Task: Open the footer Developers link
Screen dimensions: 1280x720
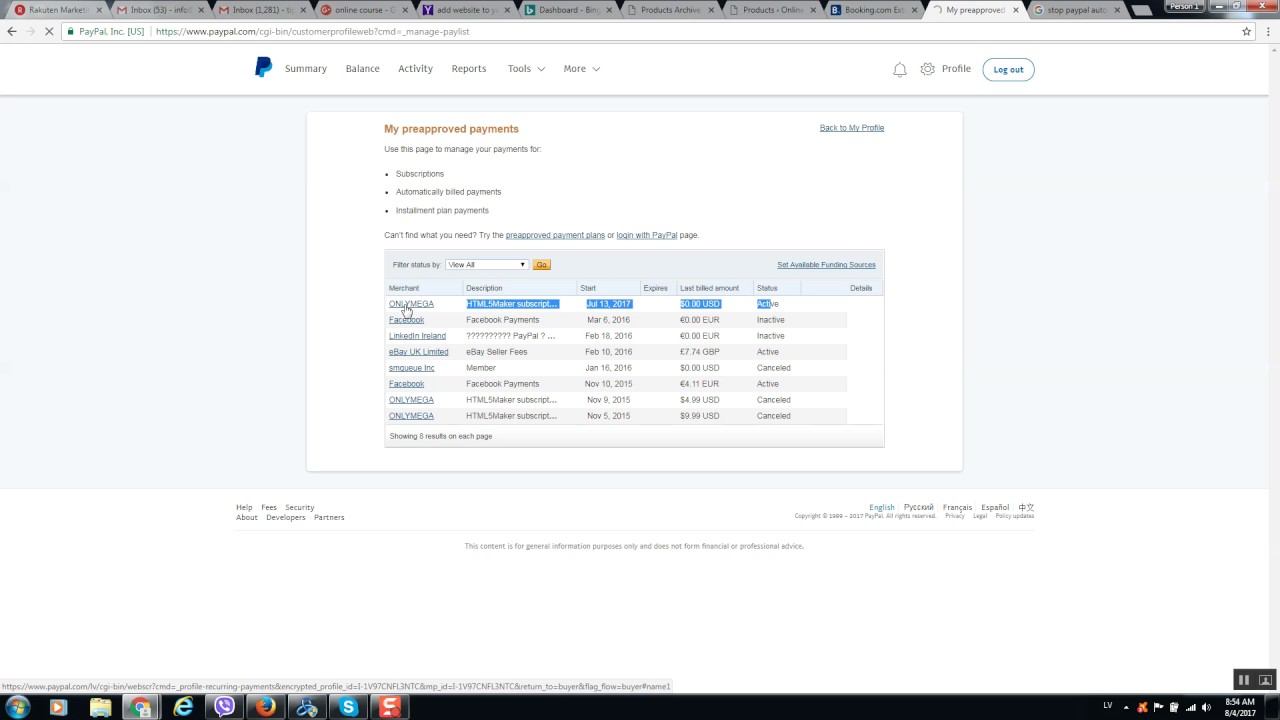Action: tap(286, 518)
